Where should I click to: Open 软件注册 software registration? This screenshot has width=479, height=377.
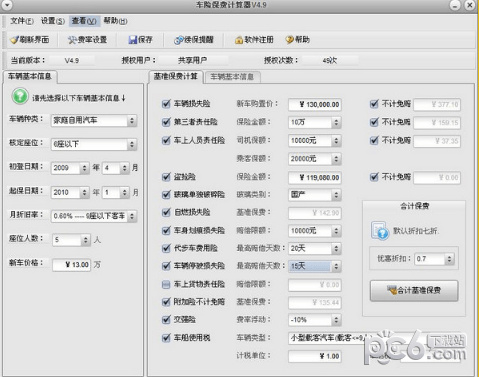pyautogui.click(x=254, y=40)
